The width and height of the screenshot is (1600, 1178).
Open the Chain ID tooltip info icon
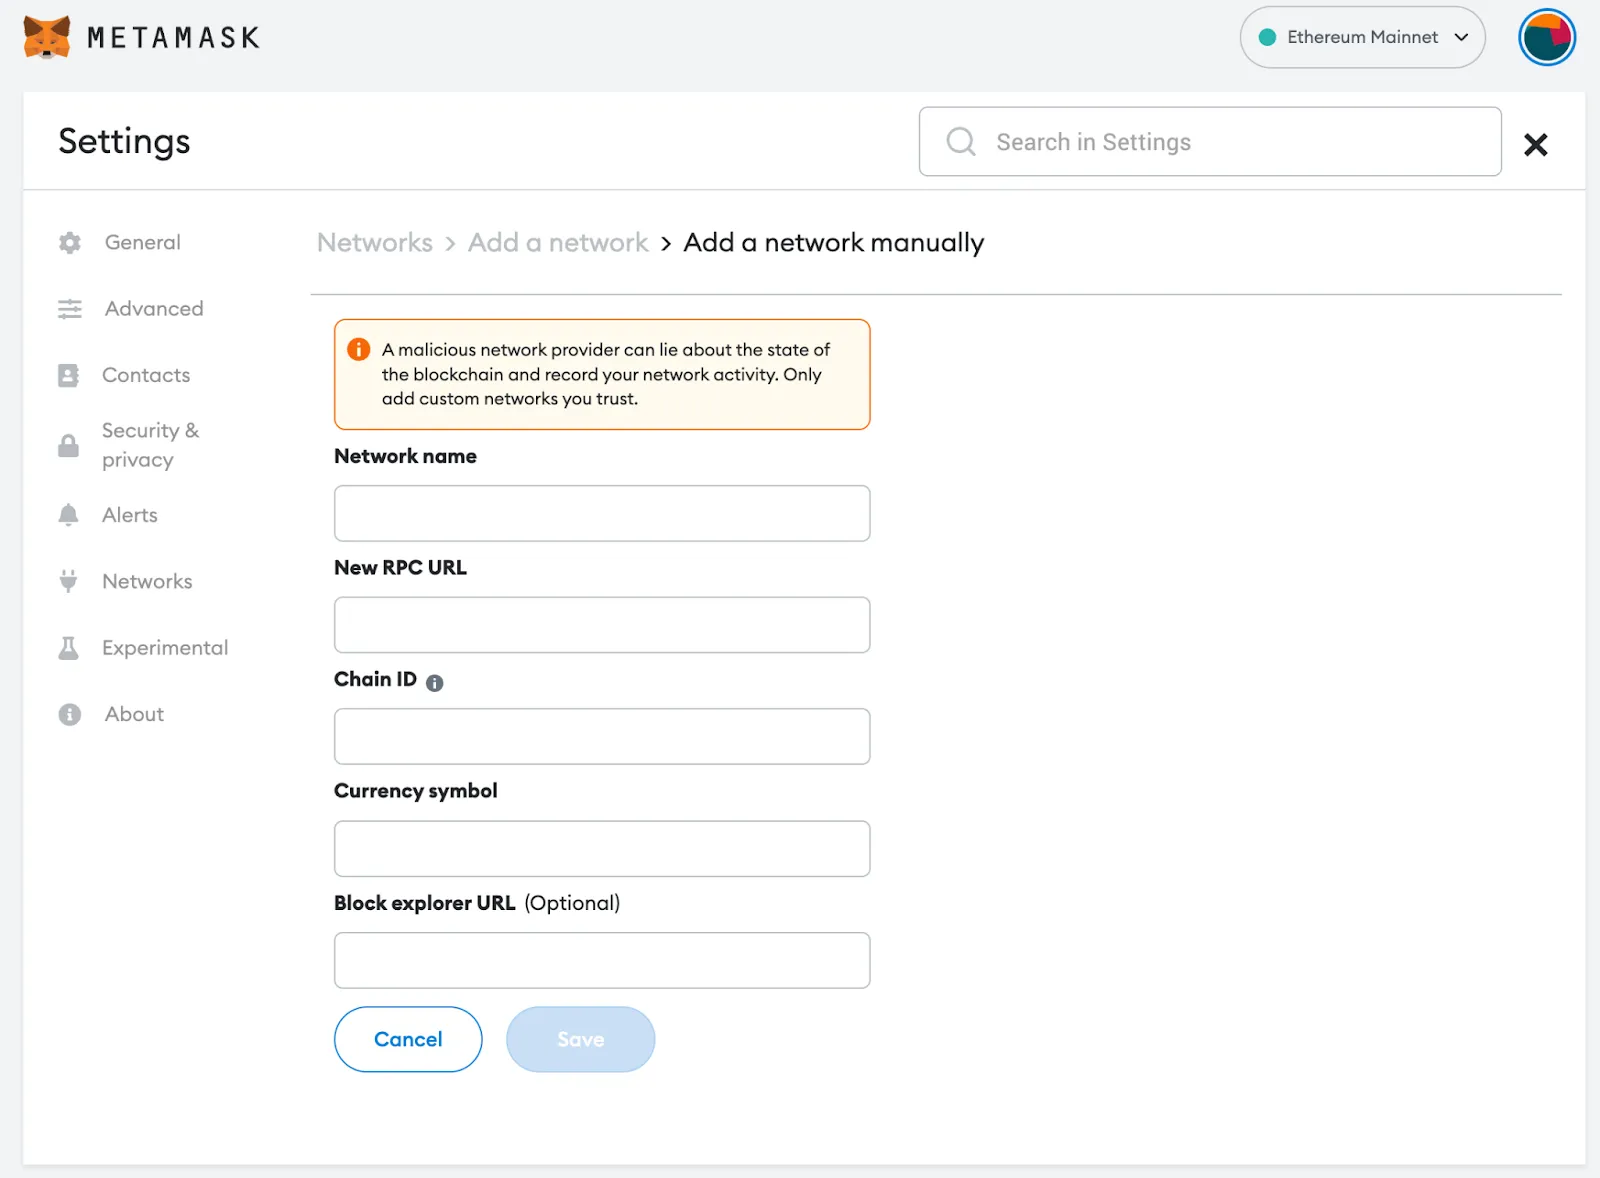click(434, 683)
